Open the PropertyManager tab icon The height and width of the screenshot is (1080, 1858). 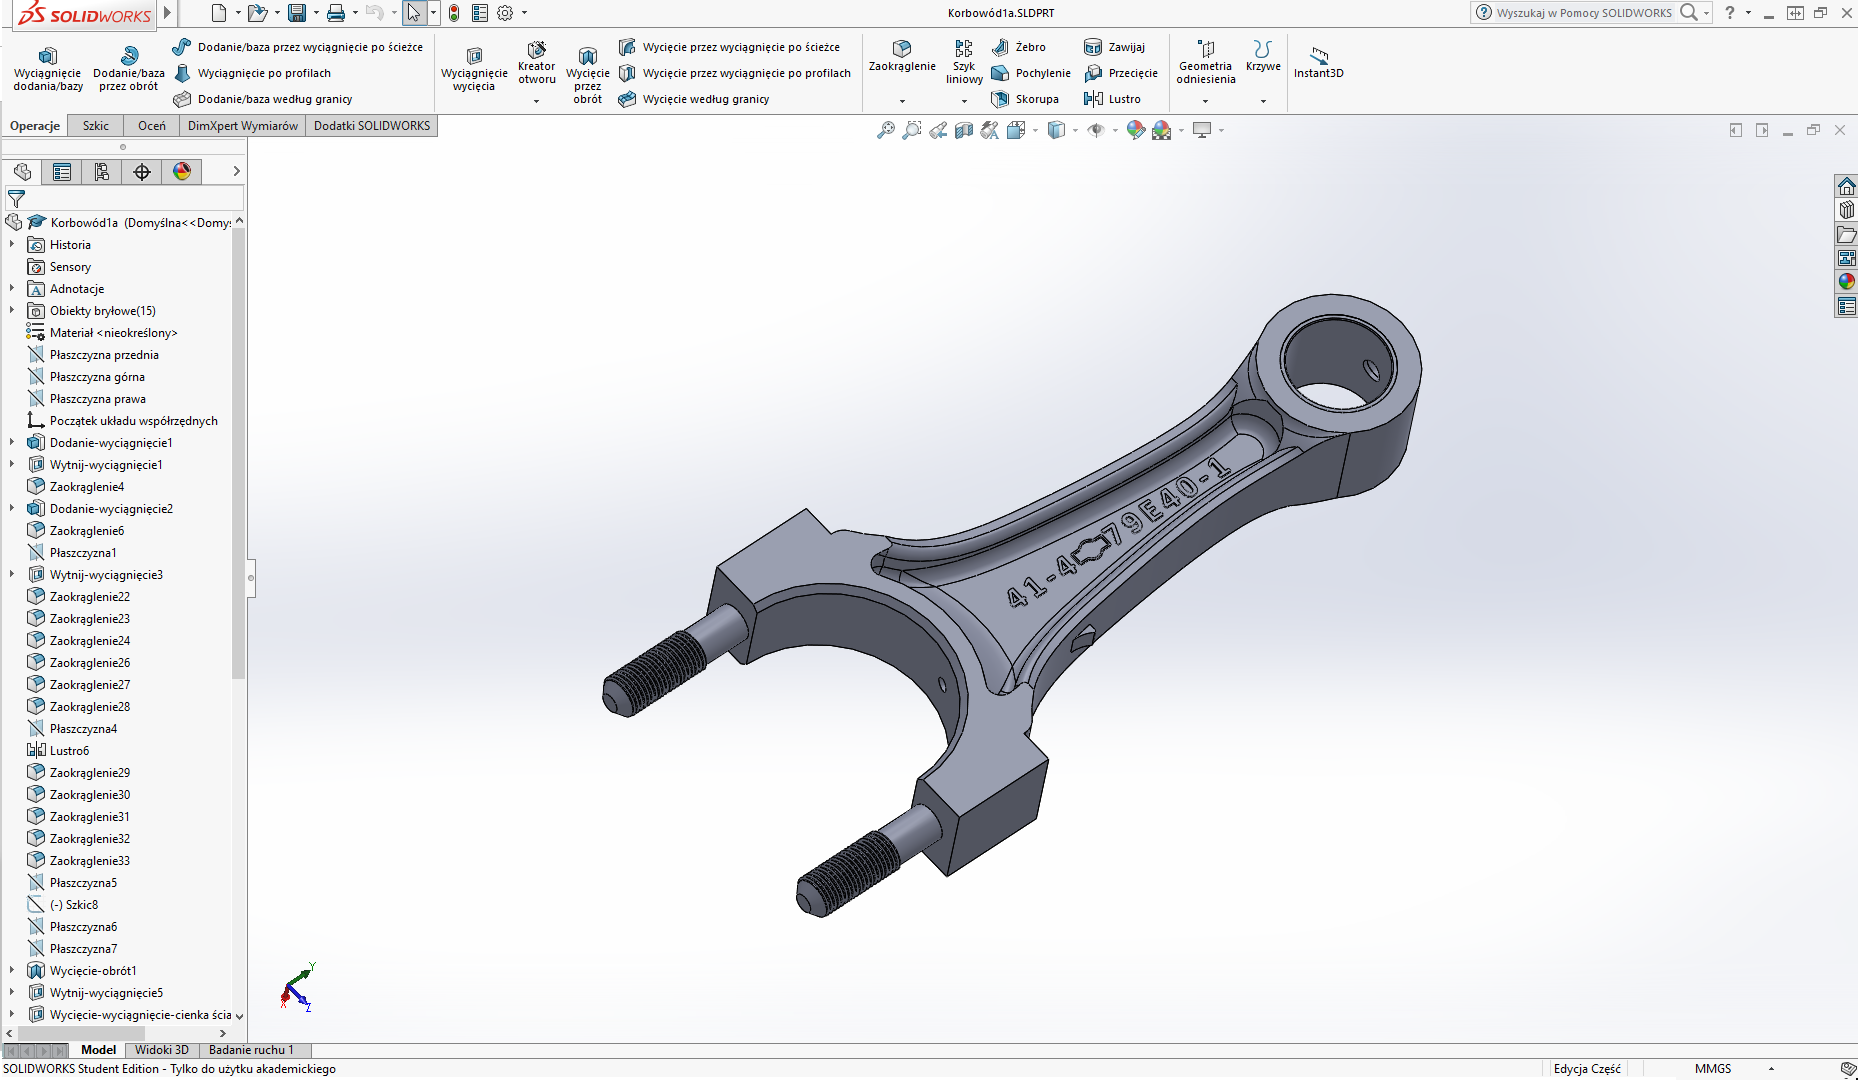(x=62, y=172)
